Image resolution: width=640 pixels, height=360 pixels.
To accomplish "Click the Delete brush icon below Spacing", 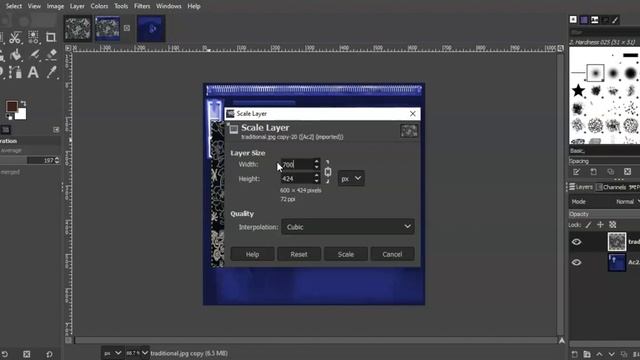I will [x=627, y=171].
